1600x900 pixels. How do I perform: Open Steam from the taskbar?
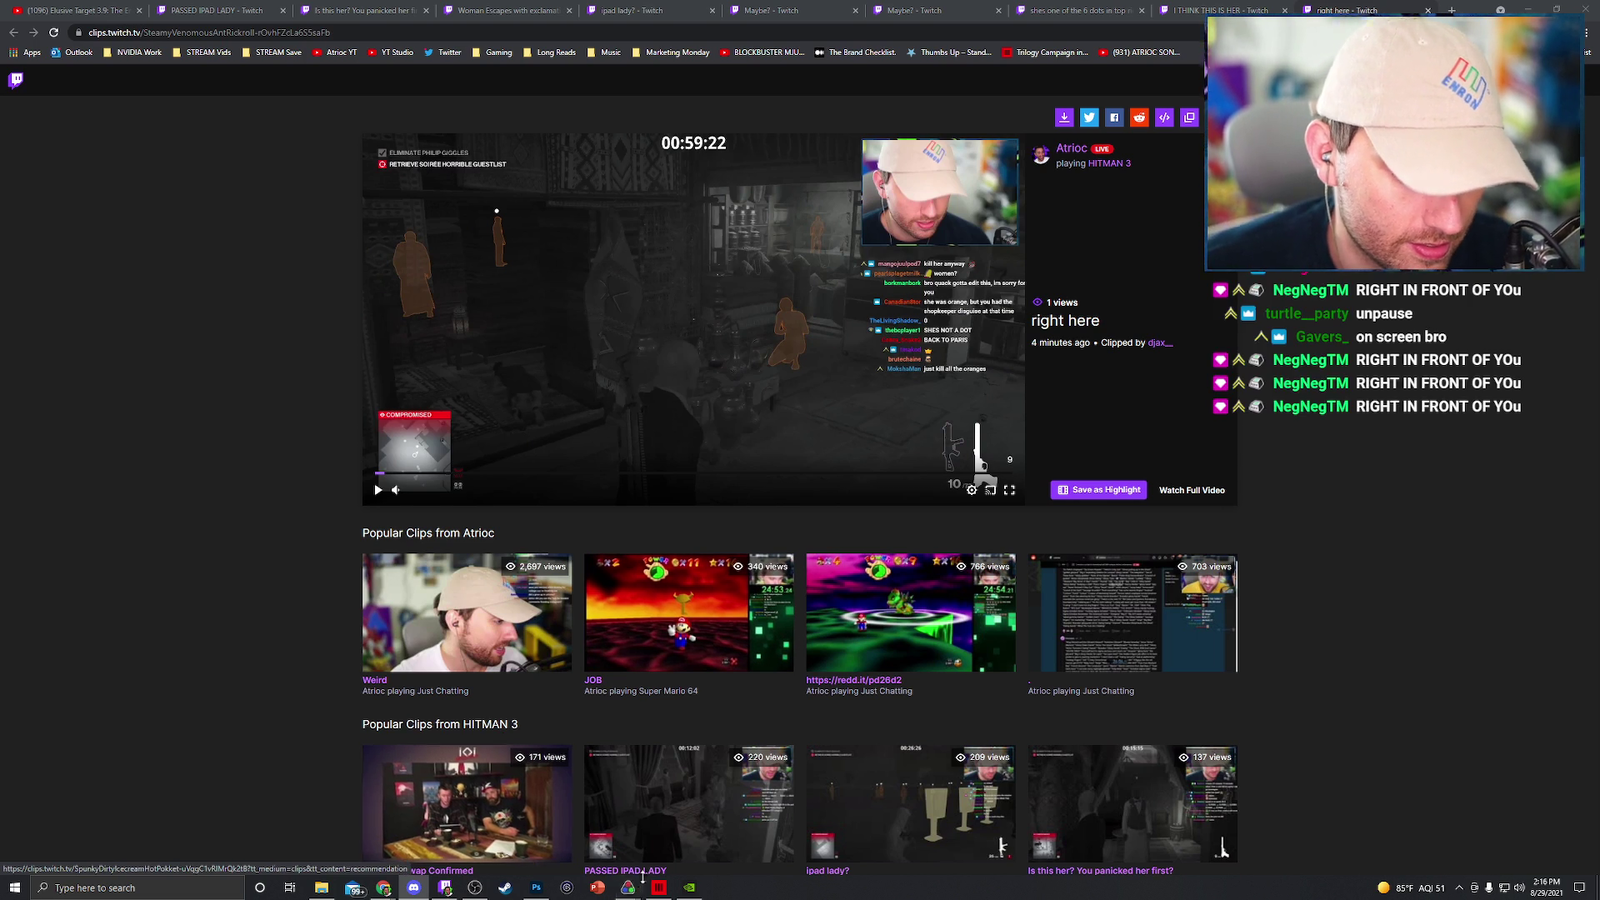505,887
